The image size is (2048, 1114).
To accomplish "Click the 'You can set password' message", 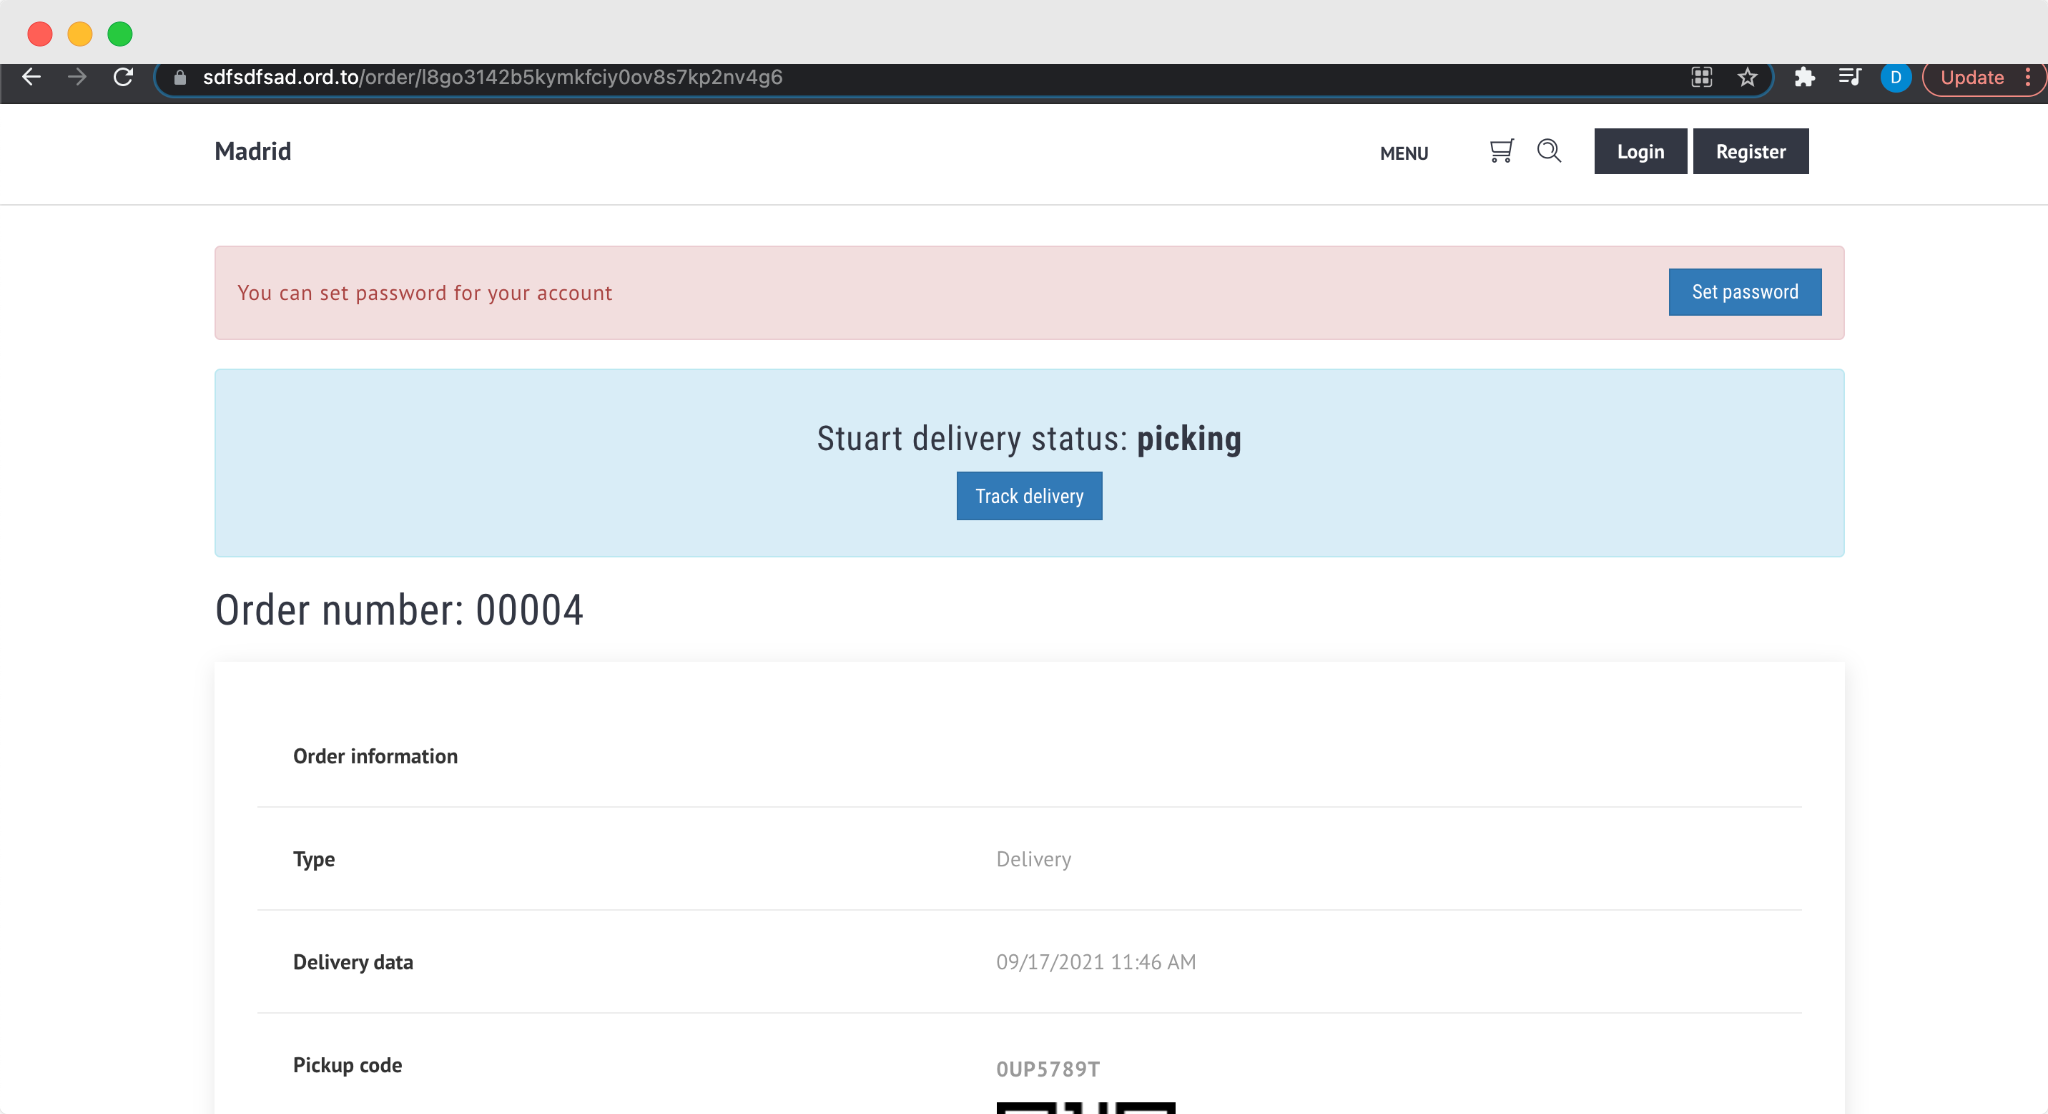I will pos(424,293).
